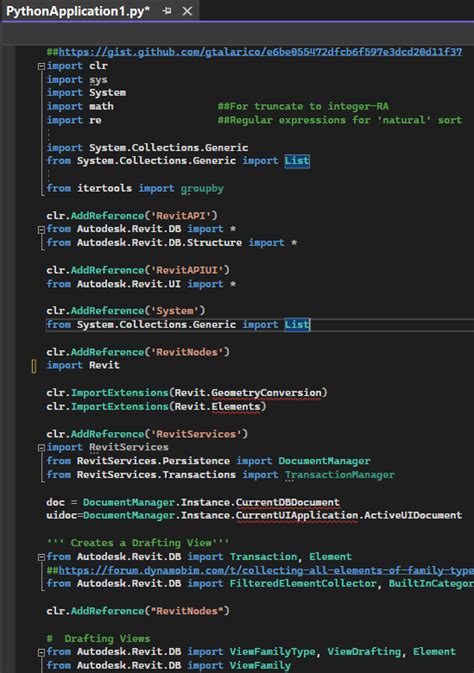The height and width of the screenshot is (673, 474).
Task: Click the "clr.AddReference('RevitAPIUI')" line
Action: click(x=138, y=270)
